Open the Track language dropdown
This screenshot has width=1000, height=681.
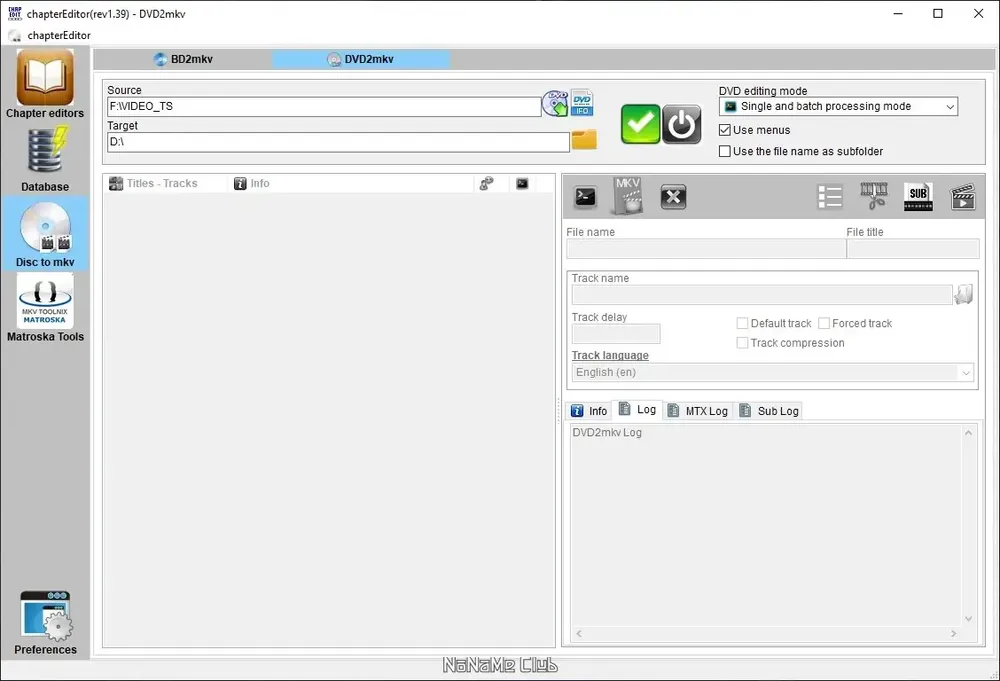[772, 372]
